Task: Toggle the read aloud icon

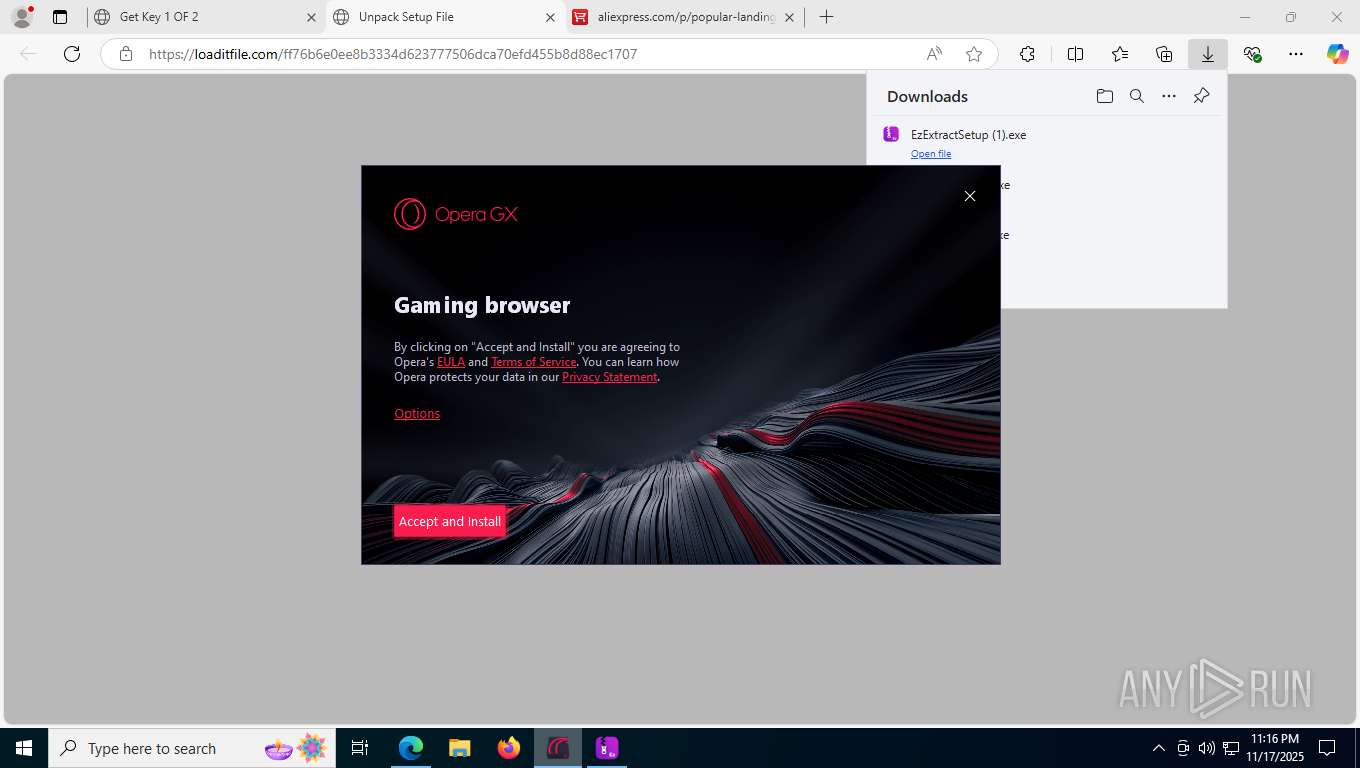Action: click(934, 54)
